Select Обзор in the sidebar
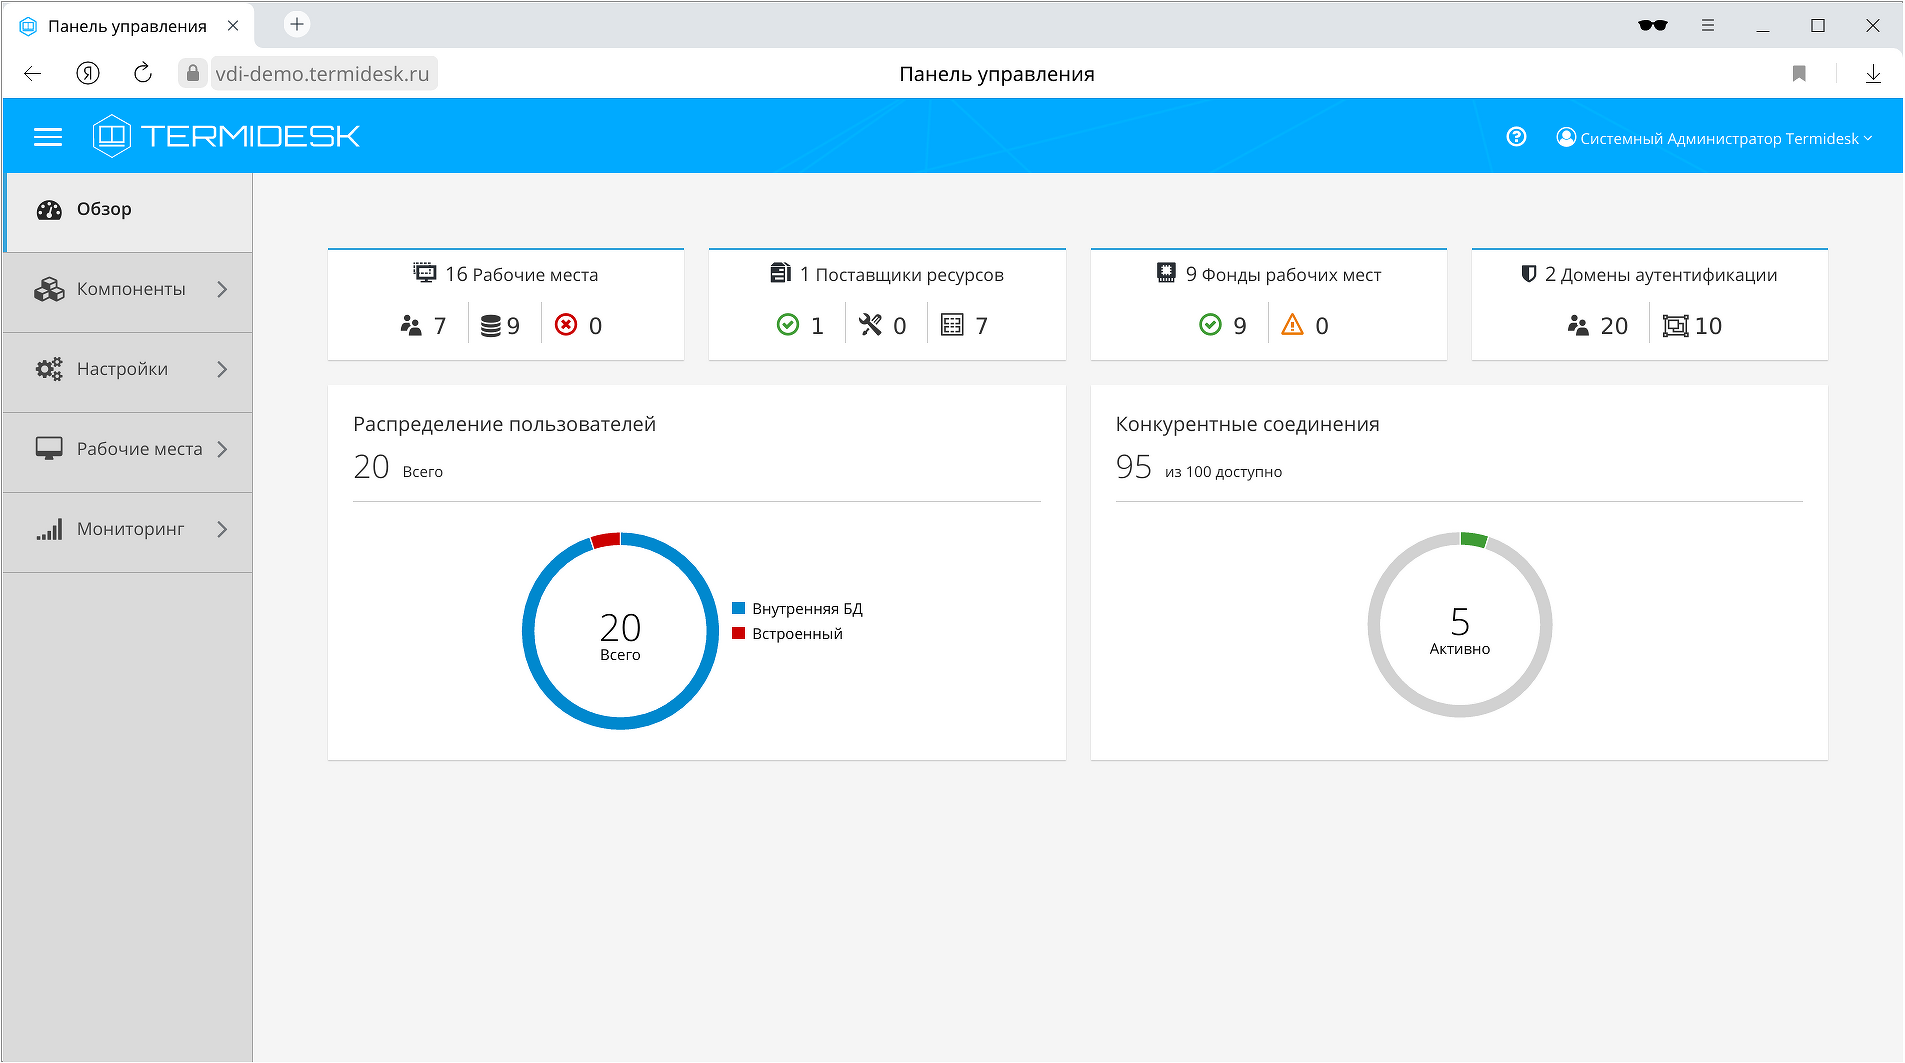Viewport: 1905px width, 1063px height. point(104,209)
